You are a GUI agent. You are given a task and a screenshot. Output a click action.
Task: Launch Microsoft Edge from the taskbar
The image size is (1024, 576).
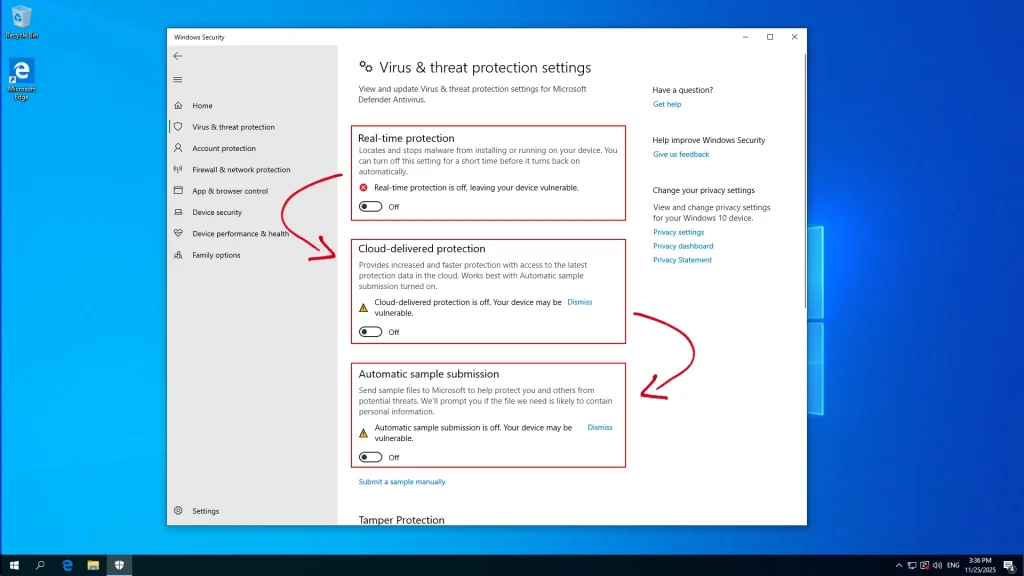pyautogui.click(x=66, y=564)
